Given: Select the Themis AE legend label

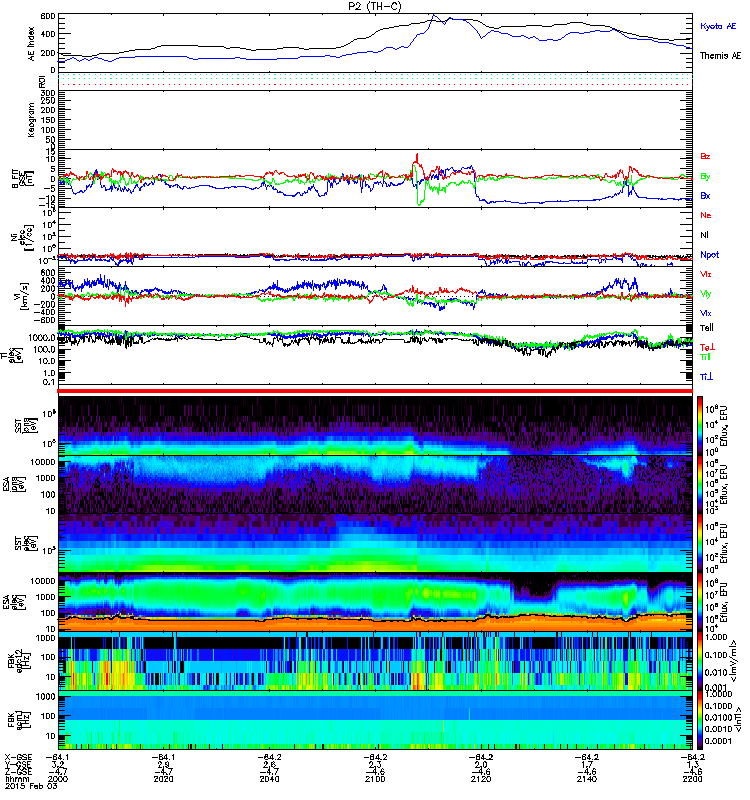Looking at the screenshot, I should [720, 56].
